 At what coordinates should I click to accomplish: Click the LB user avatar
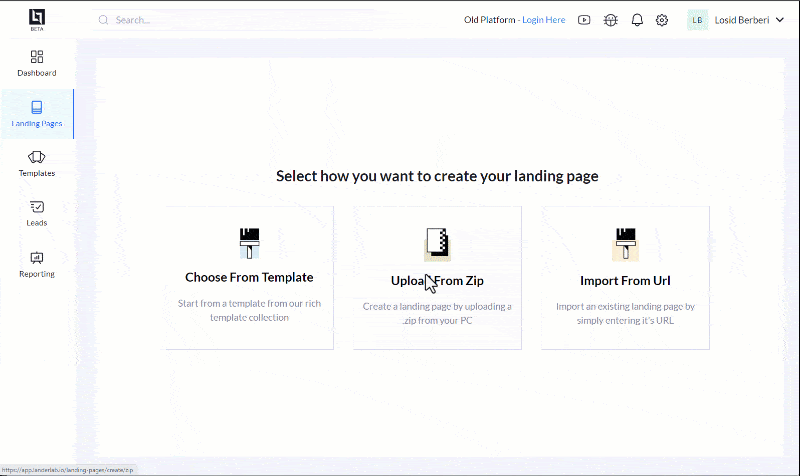[x=697, y=20]
